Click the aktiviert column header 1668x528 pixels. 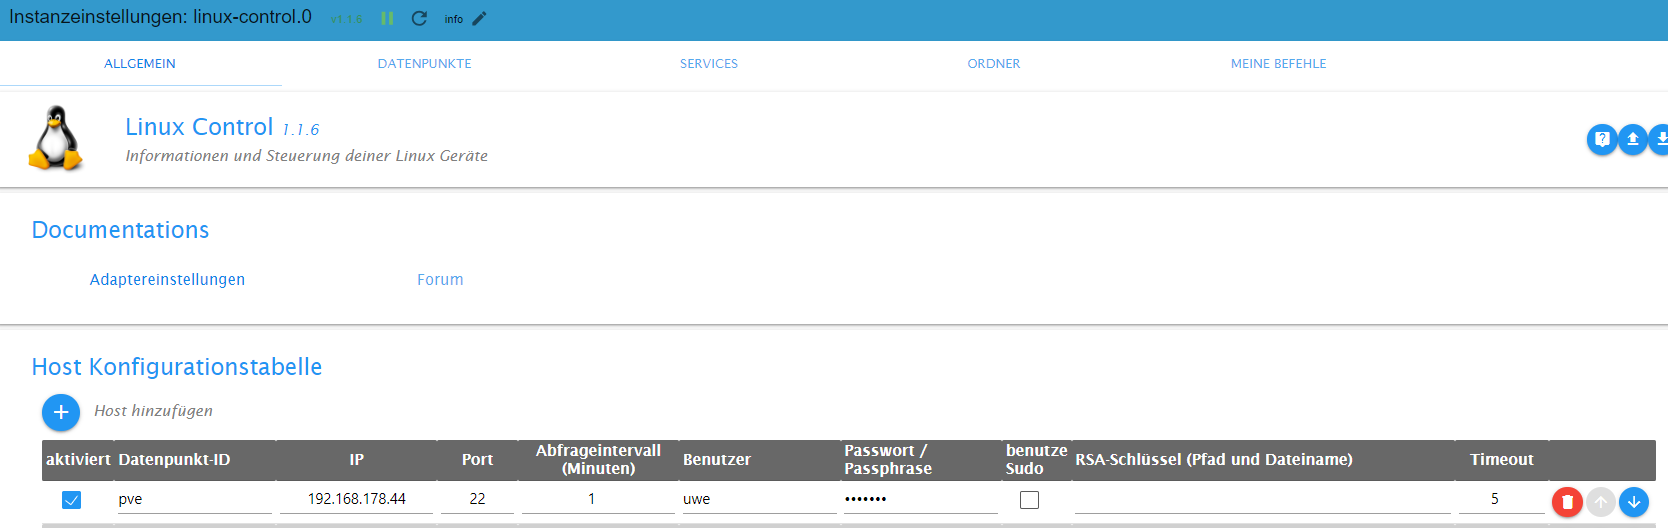pyautogui.click(x=78, y=460)
